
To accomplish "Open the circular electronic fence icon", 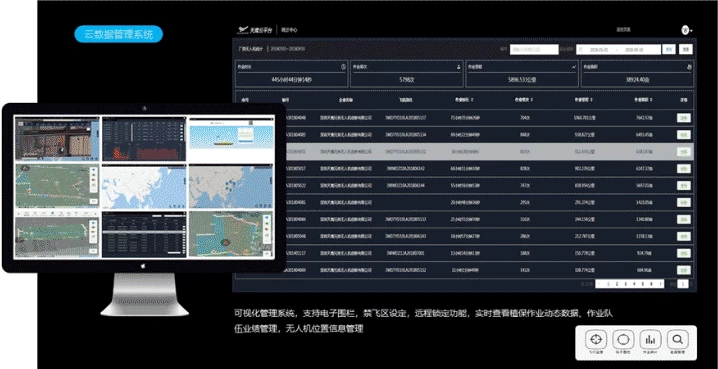I will coord(623,340).
